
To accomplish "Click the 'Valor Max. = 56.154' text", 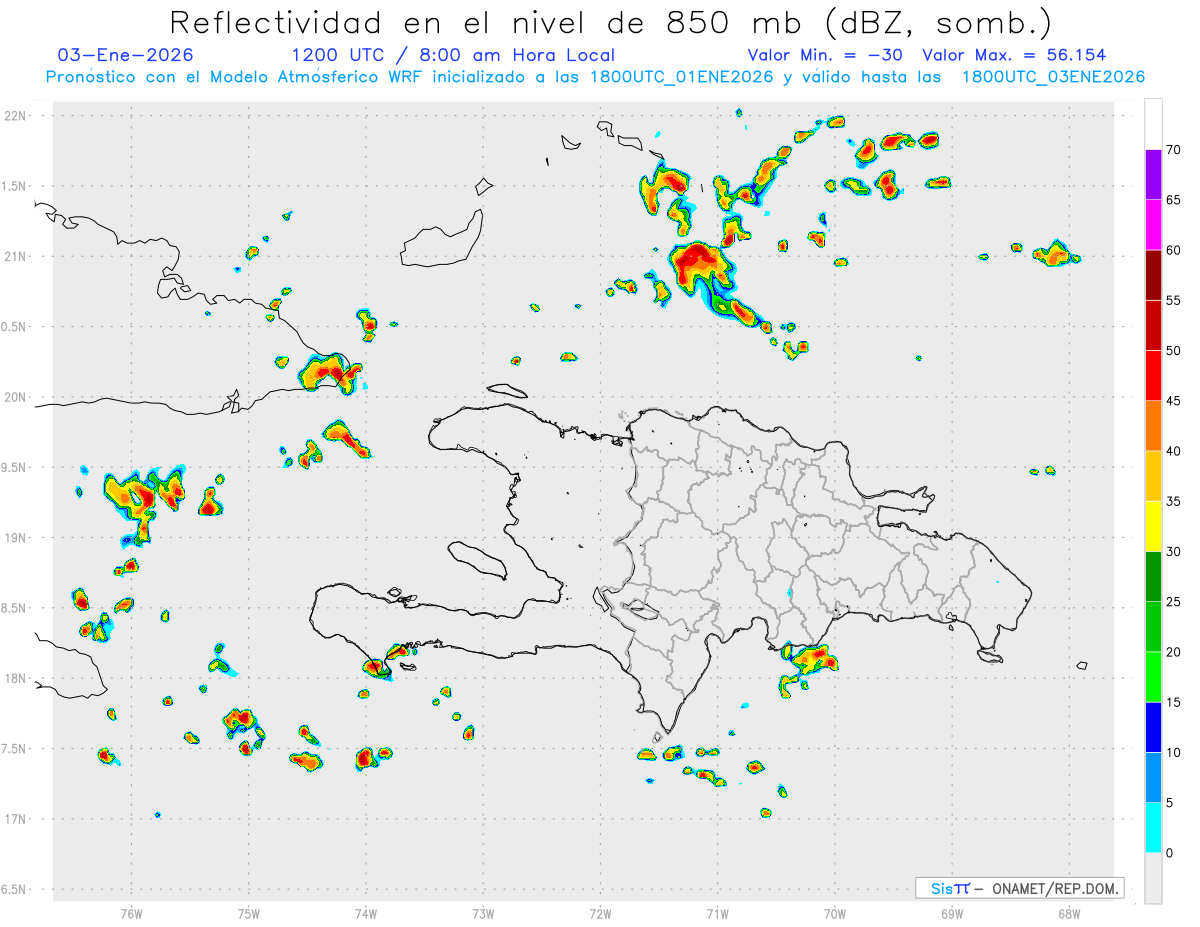I will [1014, 55].
